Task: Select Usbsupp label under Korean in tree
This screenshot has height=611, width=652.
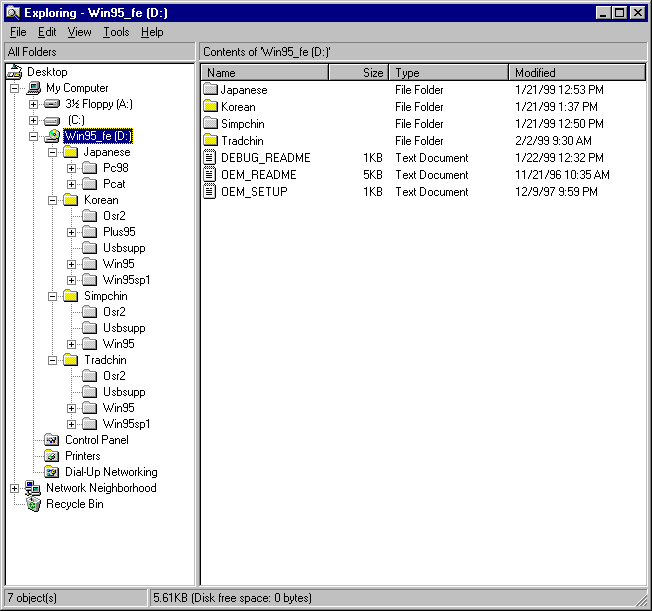Action: tap(124, 248)
